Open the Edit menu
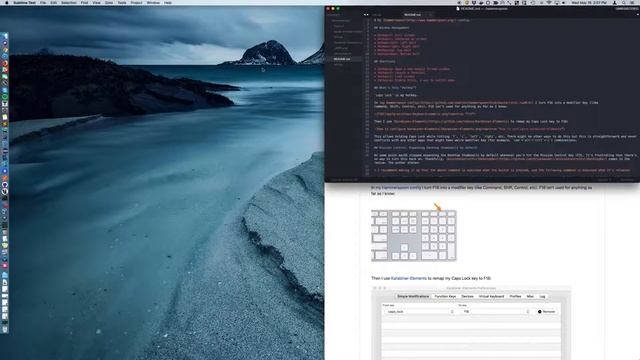The image size is (640, 360). coord(53,2)
